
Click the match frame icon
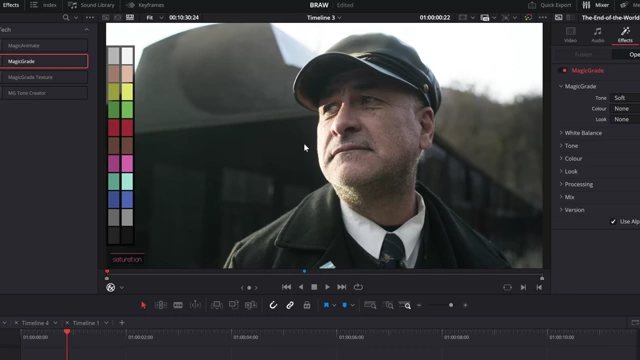click(507, 287)
